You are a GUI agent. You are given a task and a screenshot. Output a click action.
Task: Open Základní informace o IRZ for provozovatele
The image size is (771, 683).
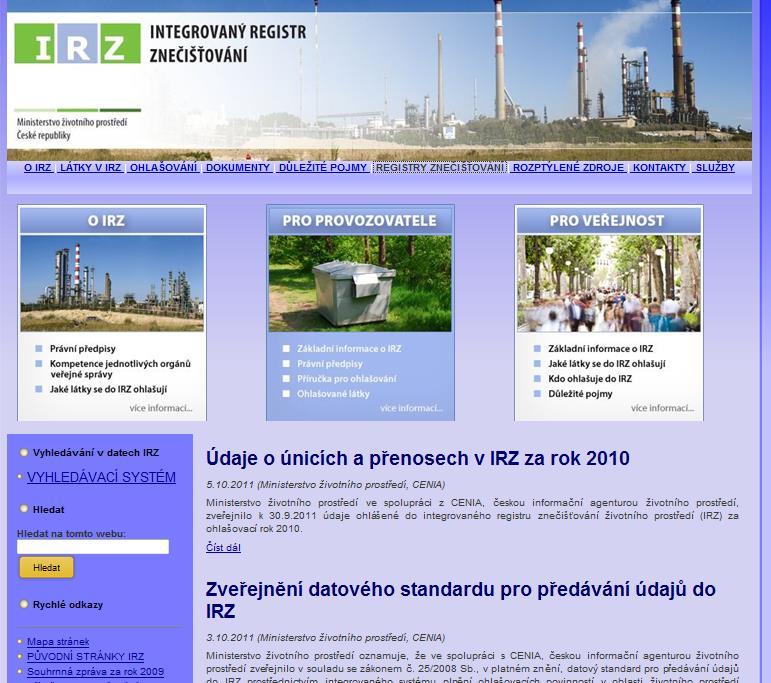click(x=349, y=349)
